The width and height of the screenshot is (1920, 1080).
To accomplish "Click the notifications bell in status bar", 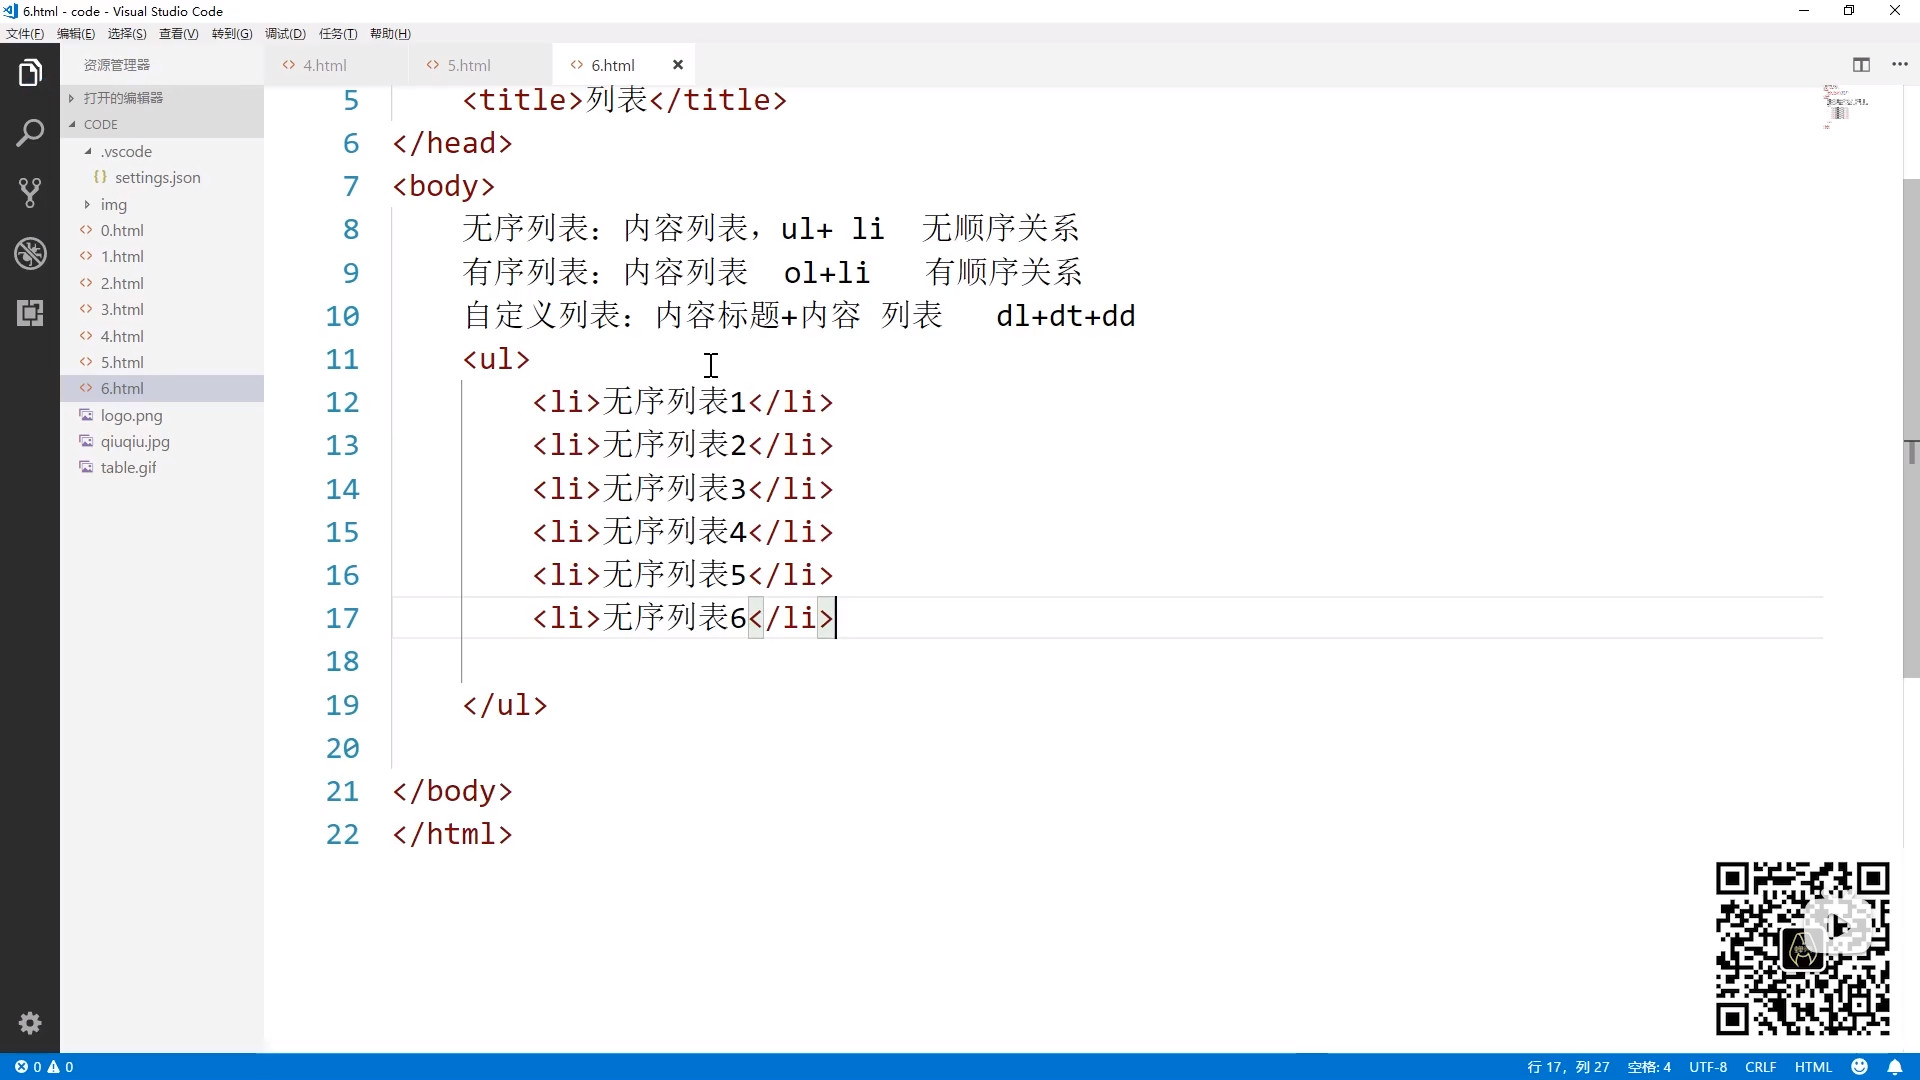I will [x=1895, y=1067].
